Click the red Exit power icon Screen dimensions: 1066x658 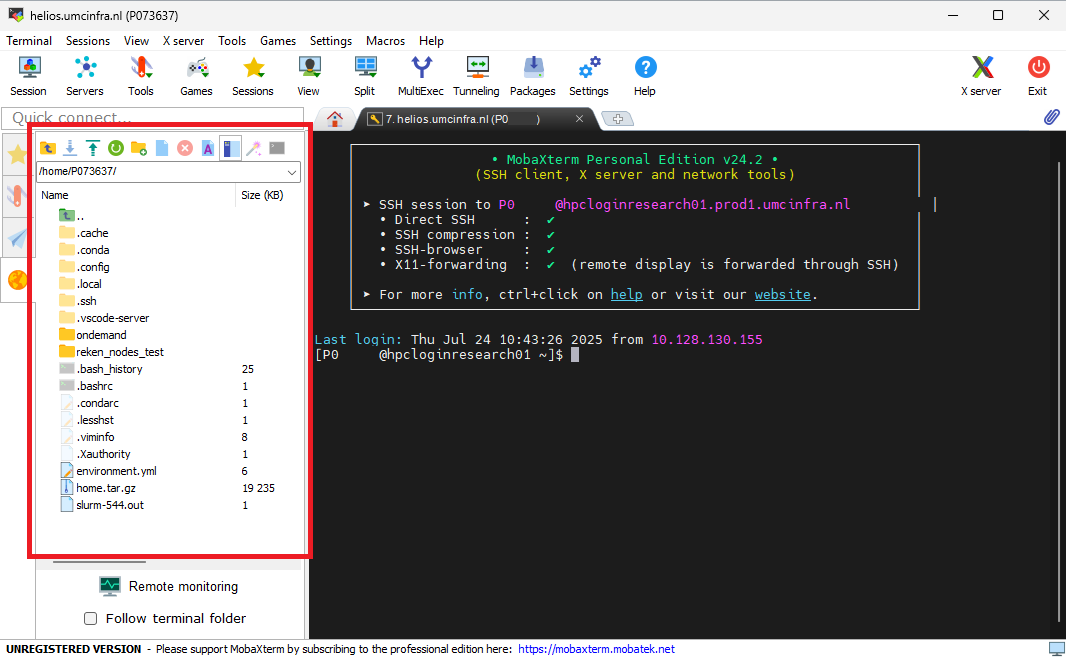(x=1037, y=75)
